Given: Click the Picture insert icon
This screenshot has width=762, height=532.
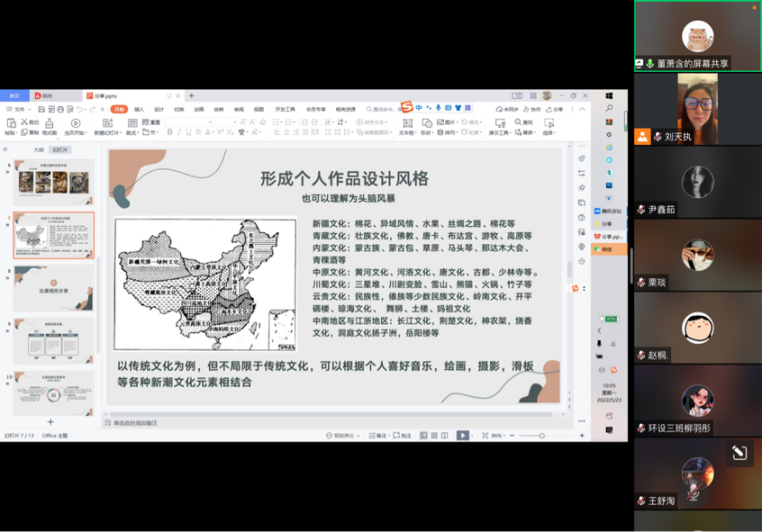Looking at the screenshot, I should tap(449, 123).
